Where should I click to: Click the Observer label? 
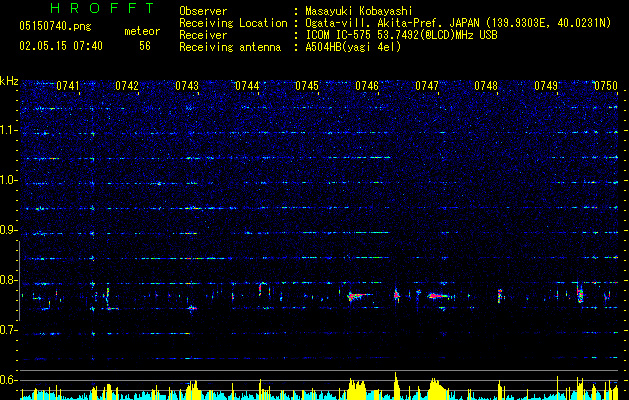point(203,11)
